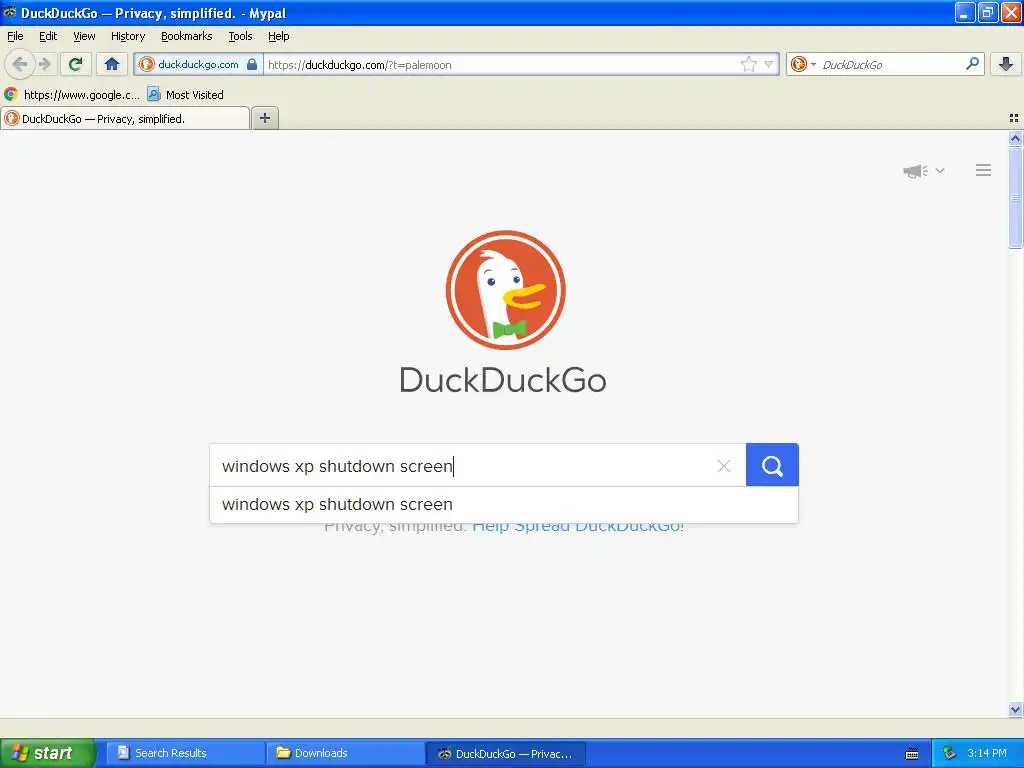1024x768 pixels.
Task: Open the File menu
Action: tap(15, 36)
